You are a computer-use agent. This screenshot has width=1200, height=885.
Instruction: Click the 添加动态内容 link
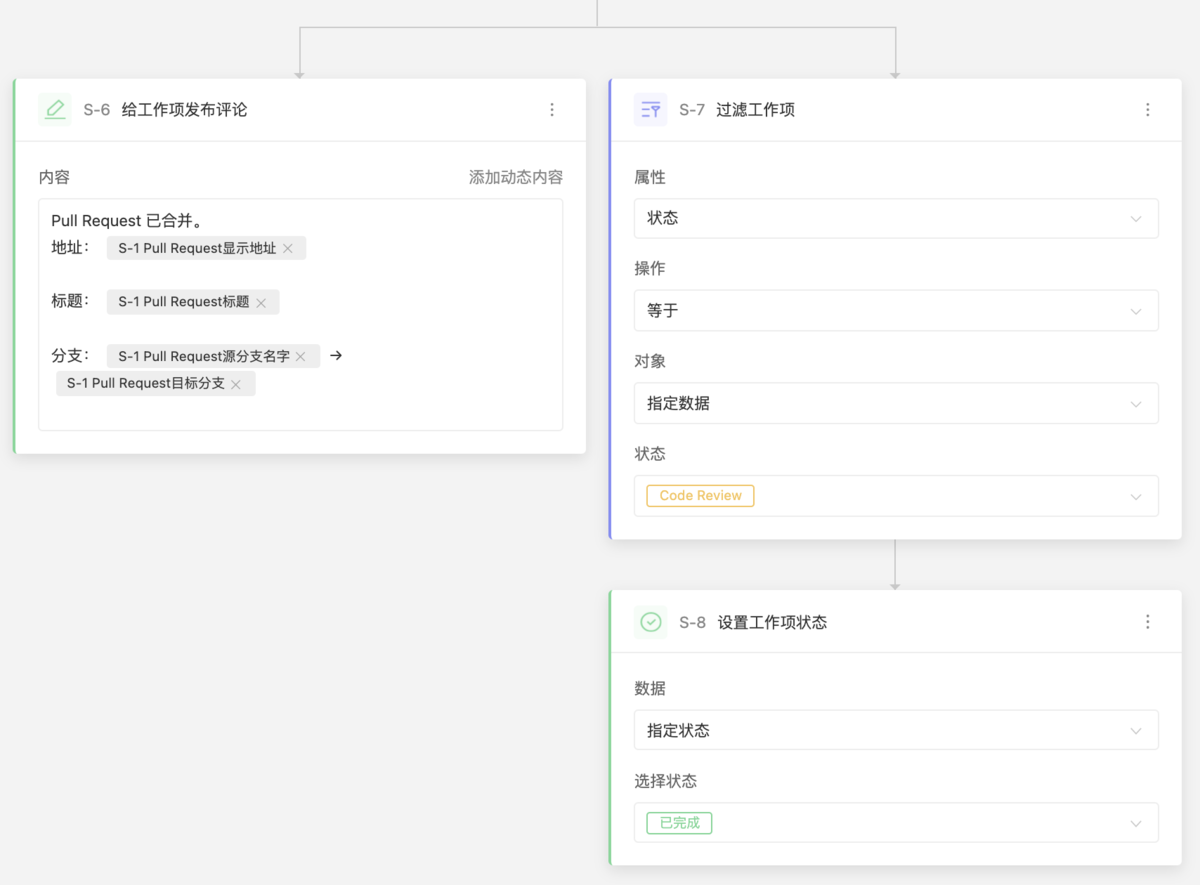pos(516,177)
